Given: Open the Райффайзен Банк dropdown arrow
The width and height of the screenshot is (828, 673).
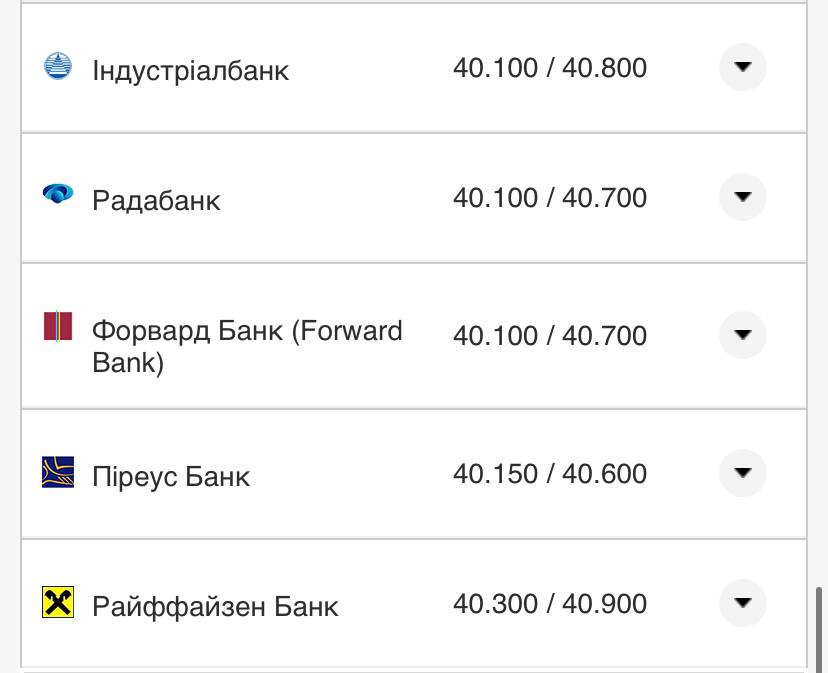Looking at the screenshot, I should (741, 603).
